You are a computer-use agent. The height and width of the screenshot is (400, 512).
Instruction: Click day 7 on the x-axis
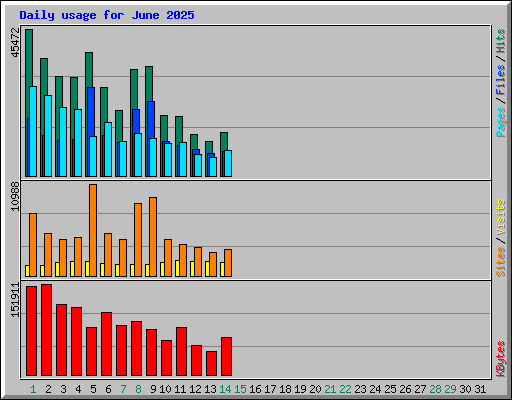coord(123,389)
